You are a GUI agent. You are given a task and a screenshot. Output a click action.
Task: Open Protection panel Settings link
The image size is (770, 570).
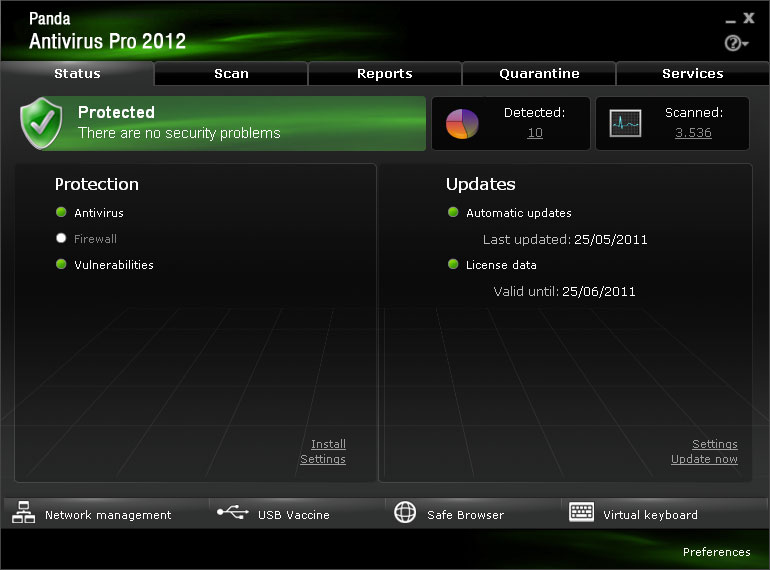(x=323, y=459)
